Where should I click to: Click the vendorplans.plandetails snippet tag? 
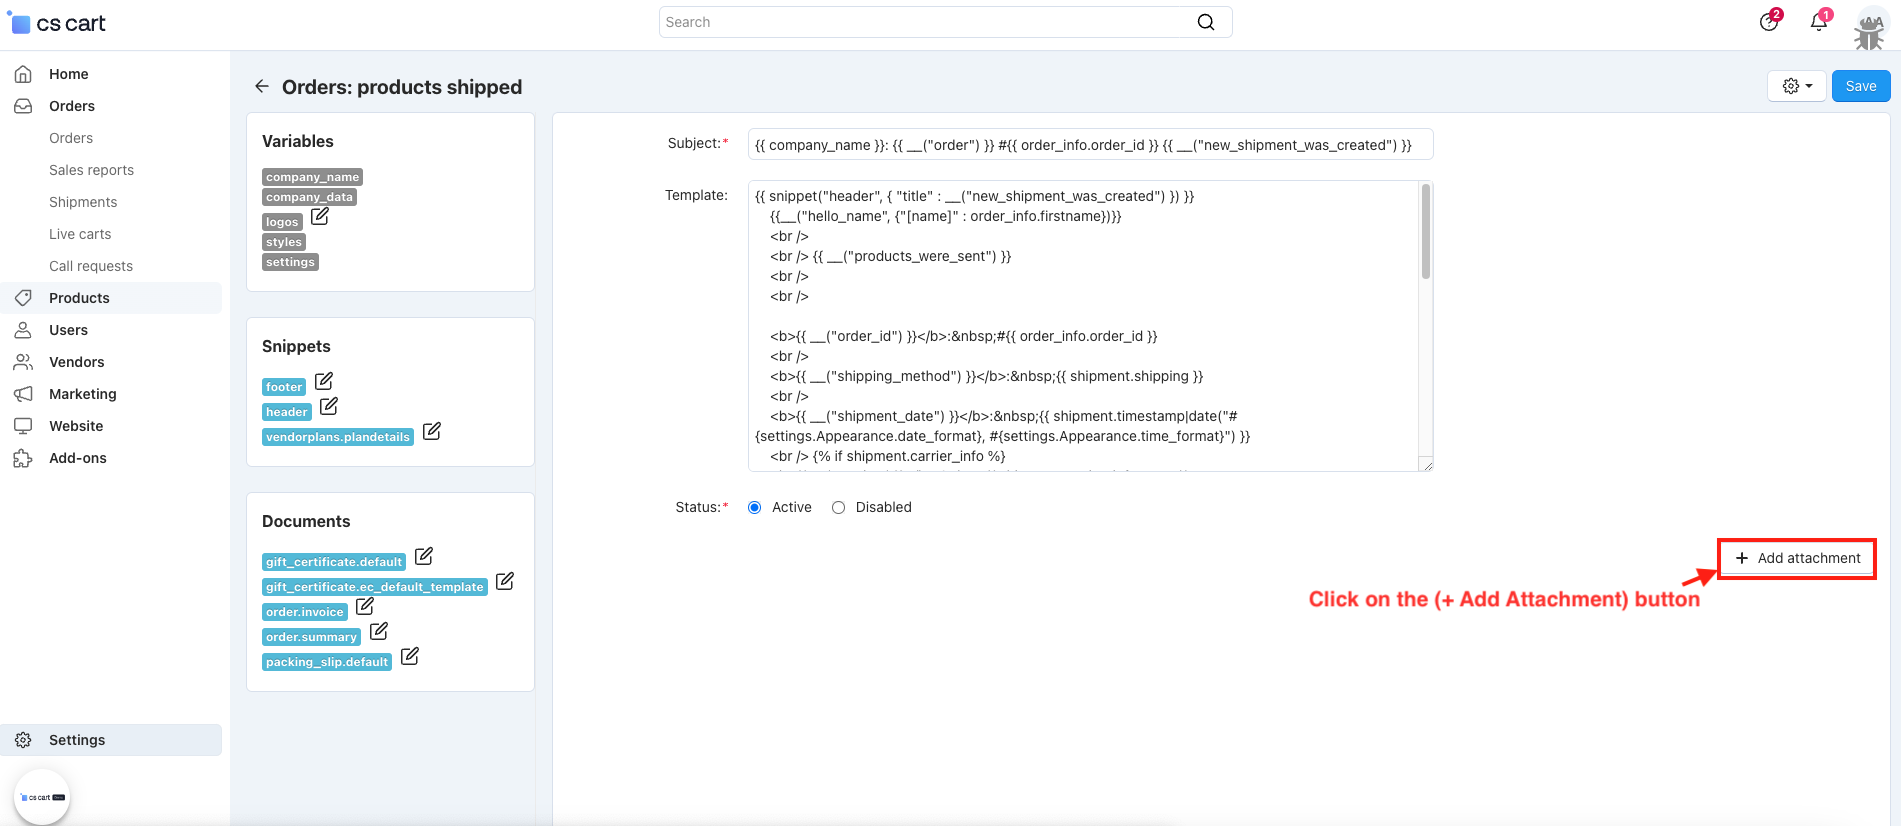[338, 437]
